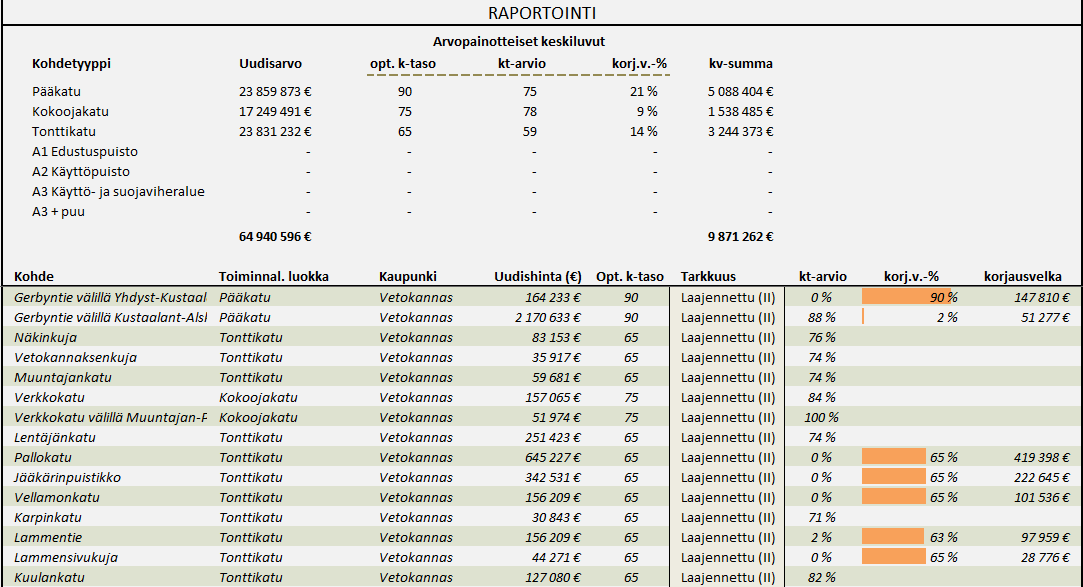Select the Arvopainotteiset keskiluvut heading
Screen dimensions: 1083x587
coord(519,41)
